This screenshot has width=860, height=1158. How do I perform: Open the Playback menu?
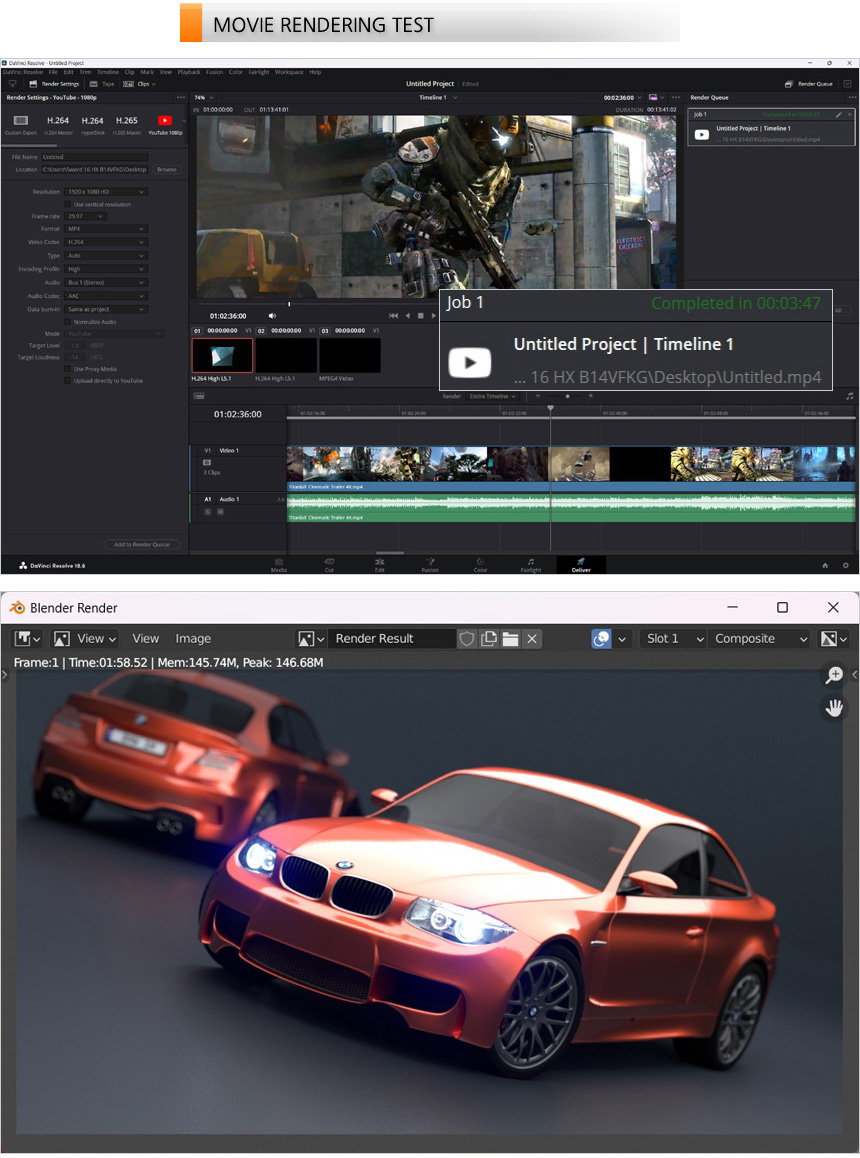(x=189, y=72)
